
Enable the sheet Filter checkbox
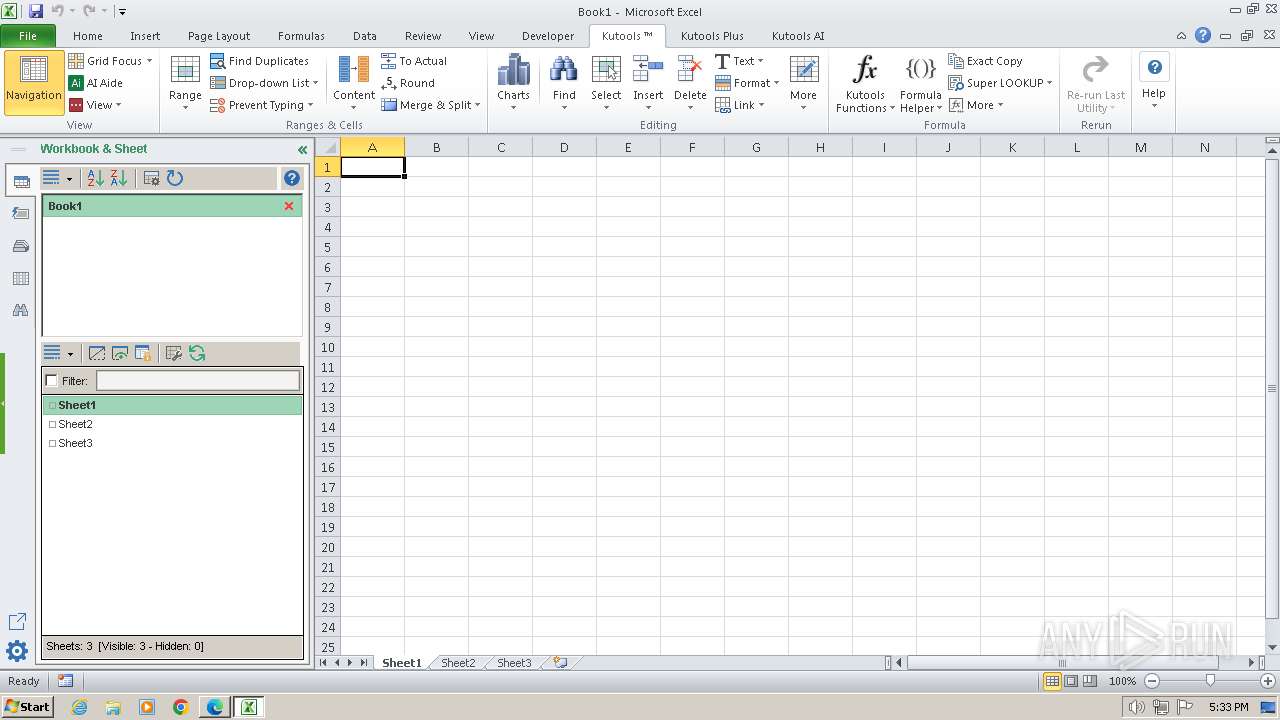(x=52, y=381)
